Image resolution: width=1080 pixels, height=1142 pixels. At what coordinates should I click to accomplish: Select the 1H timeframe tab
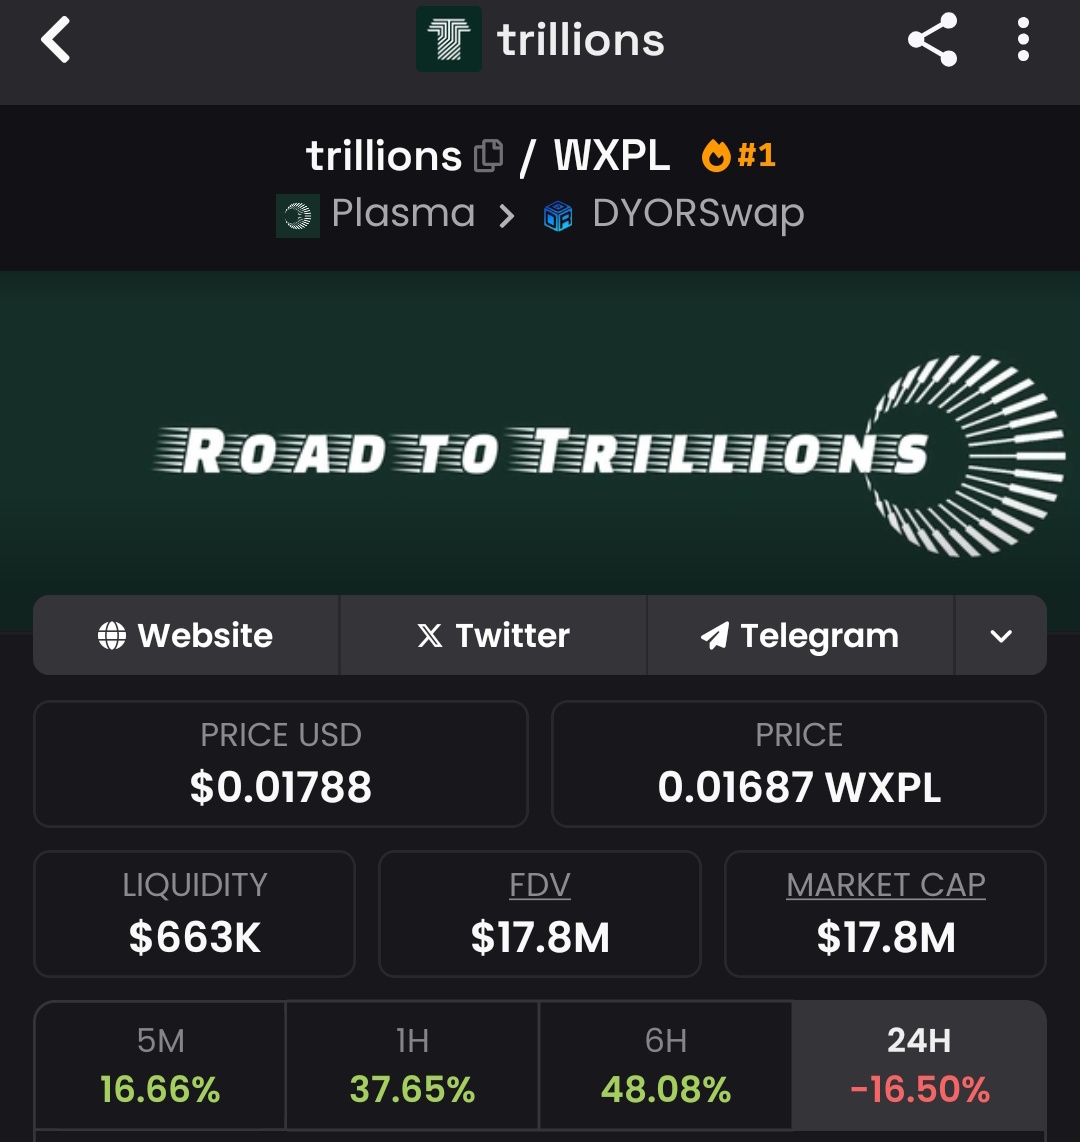[412, 1067]
